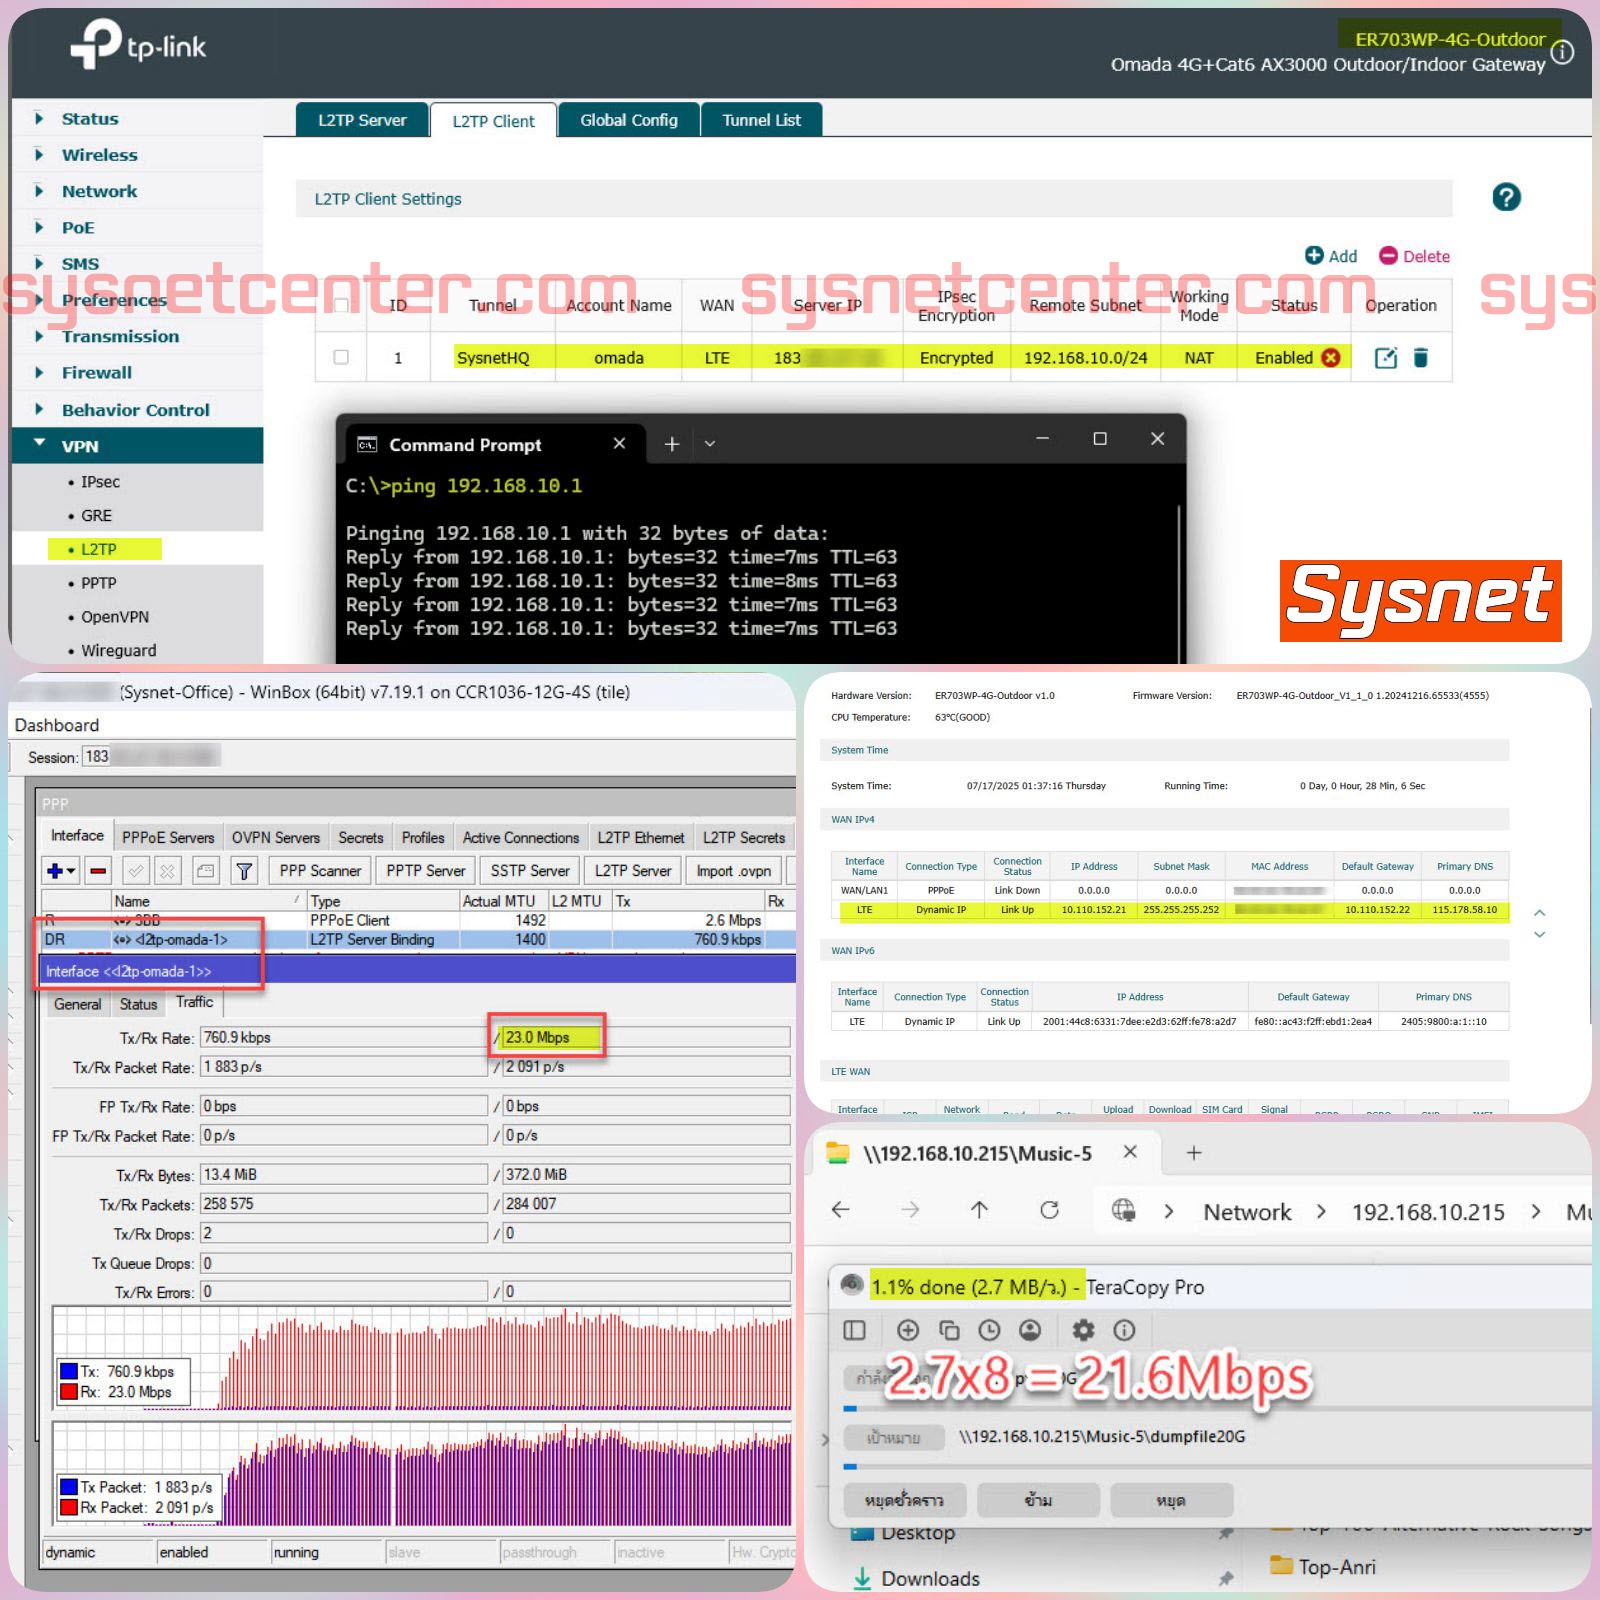Switch to Global Config tab
The image size is (1600, 1600).
[629, 120]
